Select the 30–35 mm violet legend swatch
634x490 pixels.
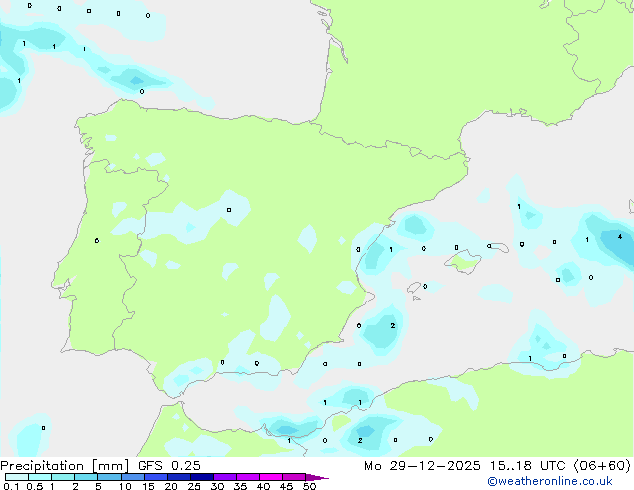tap(224, 477)
